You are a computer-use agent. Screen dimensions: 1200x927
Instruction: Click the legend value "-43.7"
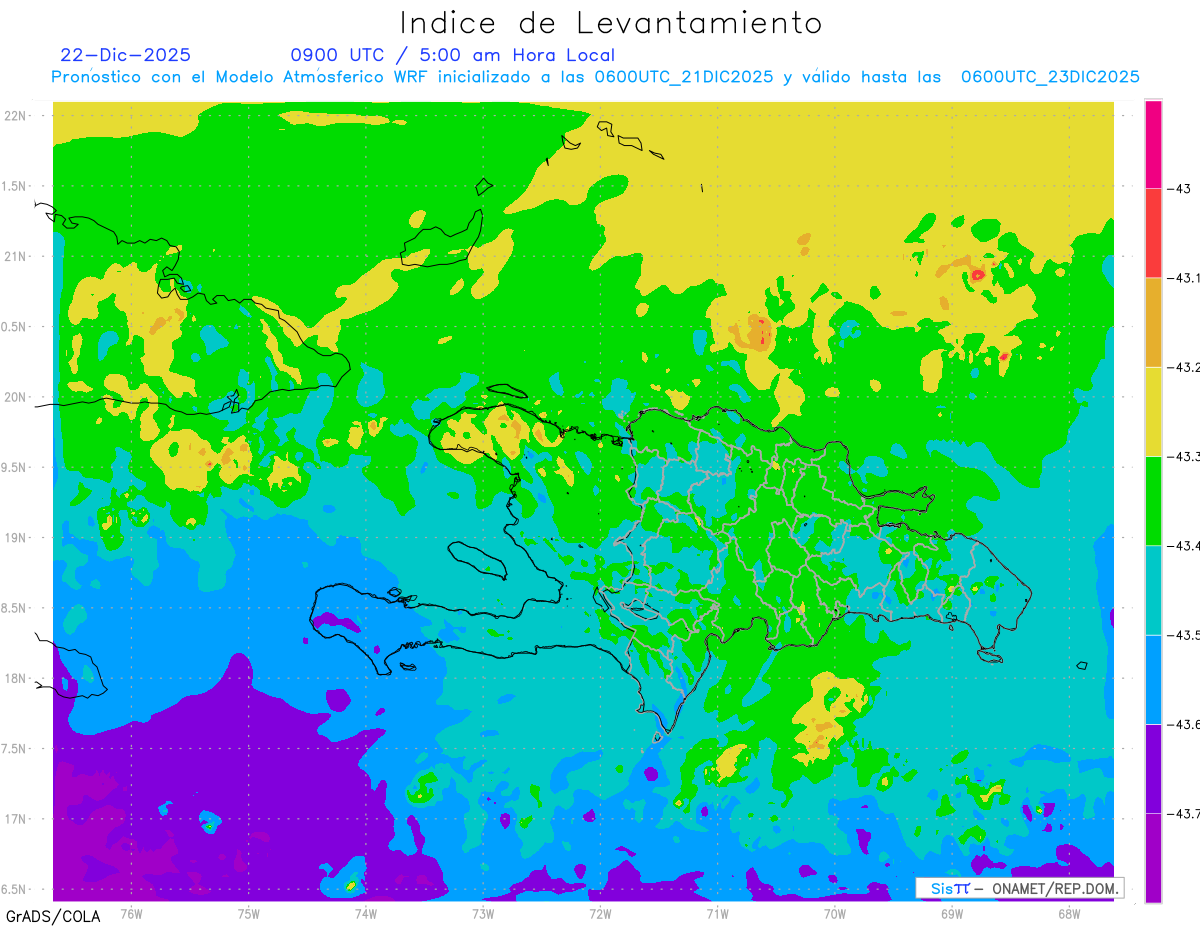click(x=1183, y=814)
